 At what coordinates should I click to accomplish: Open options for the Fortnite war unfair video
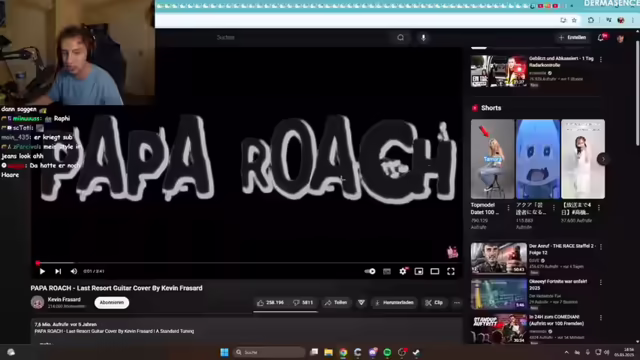click(x=601, y=282)
